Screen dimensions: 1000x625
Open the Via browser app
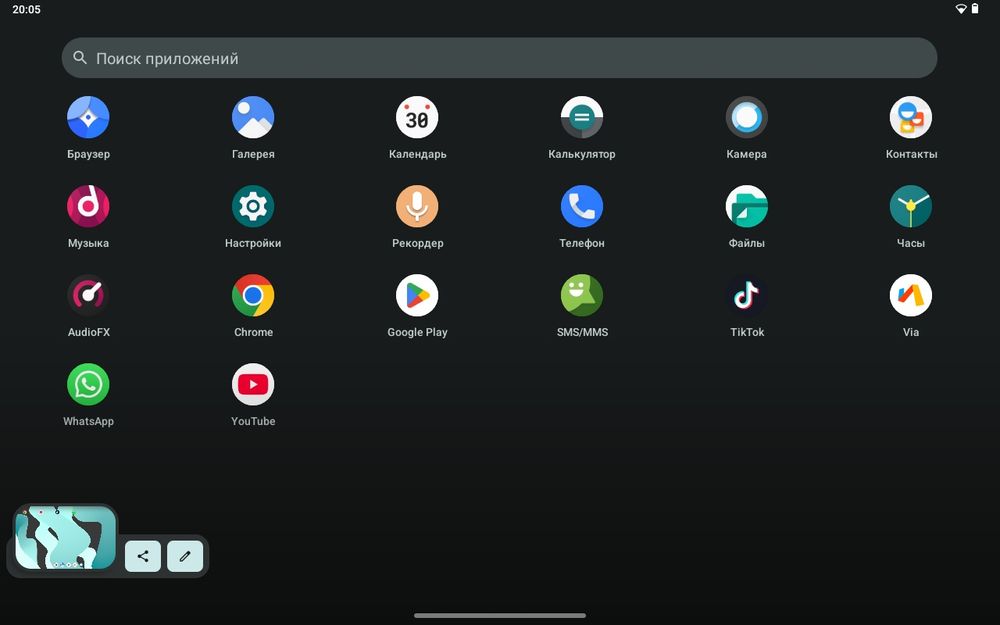pos(911,295)
